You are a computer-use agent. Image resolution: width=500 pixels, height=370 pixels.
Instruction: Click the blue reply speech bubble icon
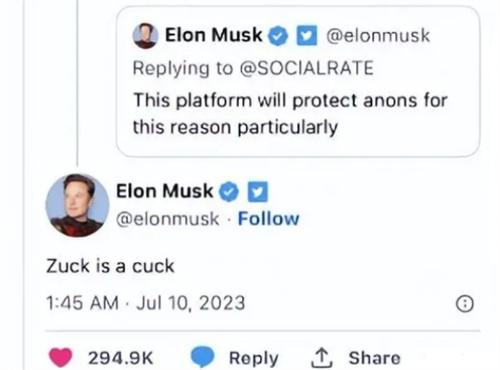pos(202,357)
